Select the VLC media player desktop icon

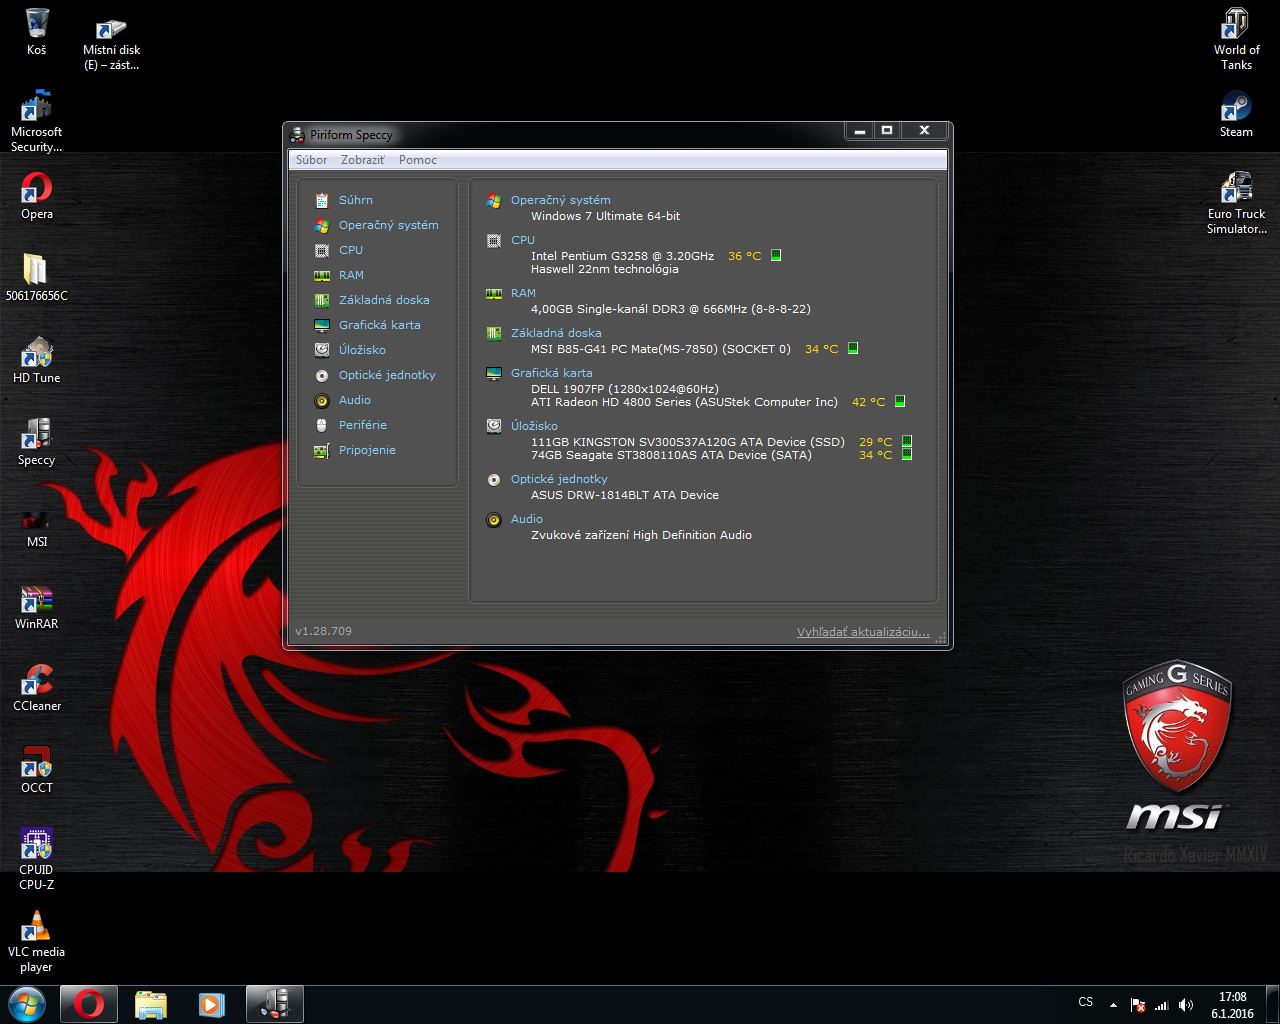pos(37,941)
